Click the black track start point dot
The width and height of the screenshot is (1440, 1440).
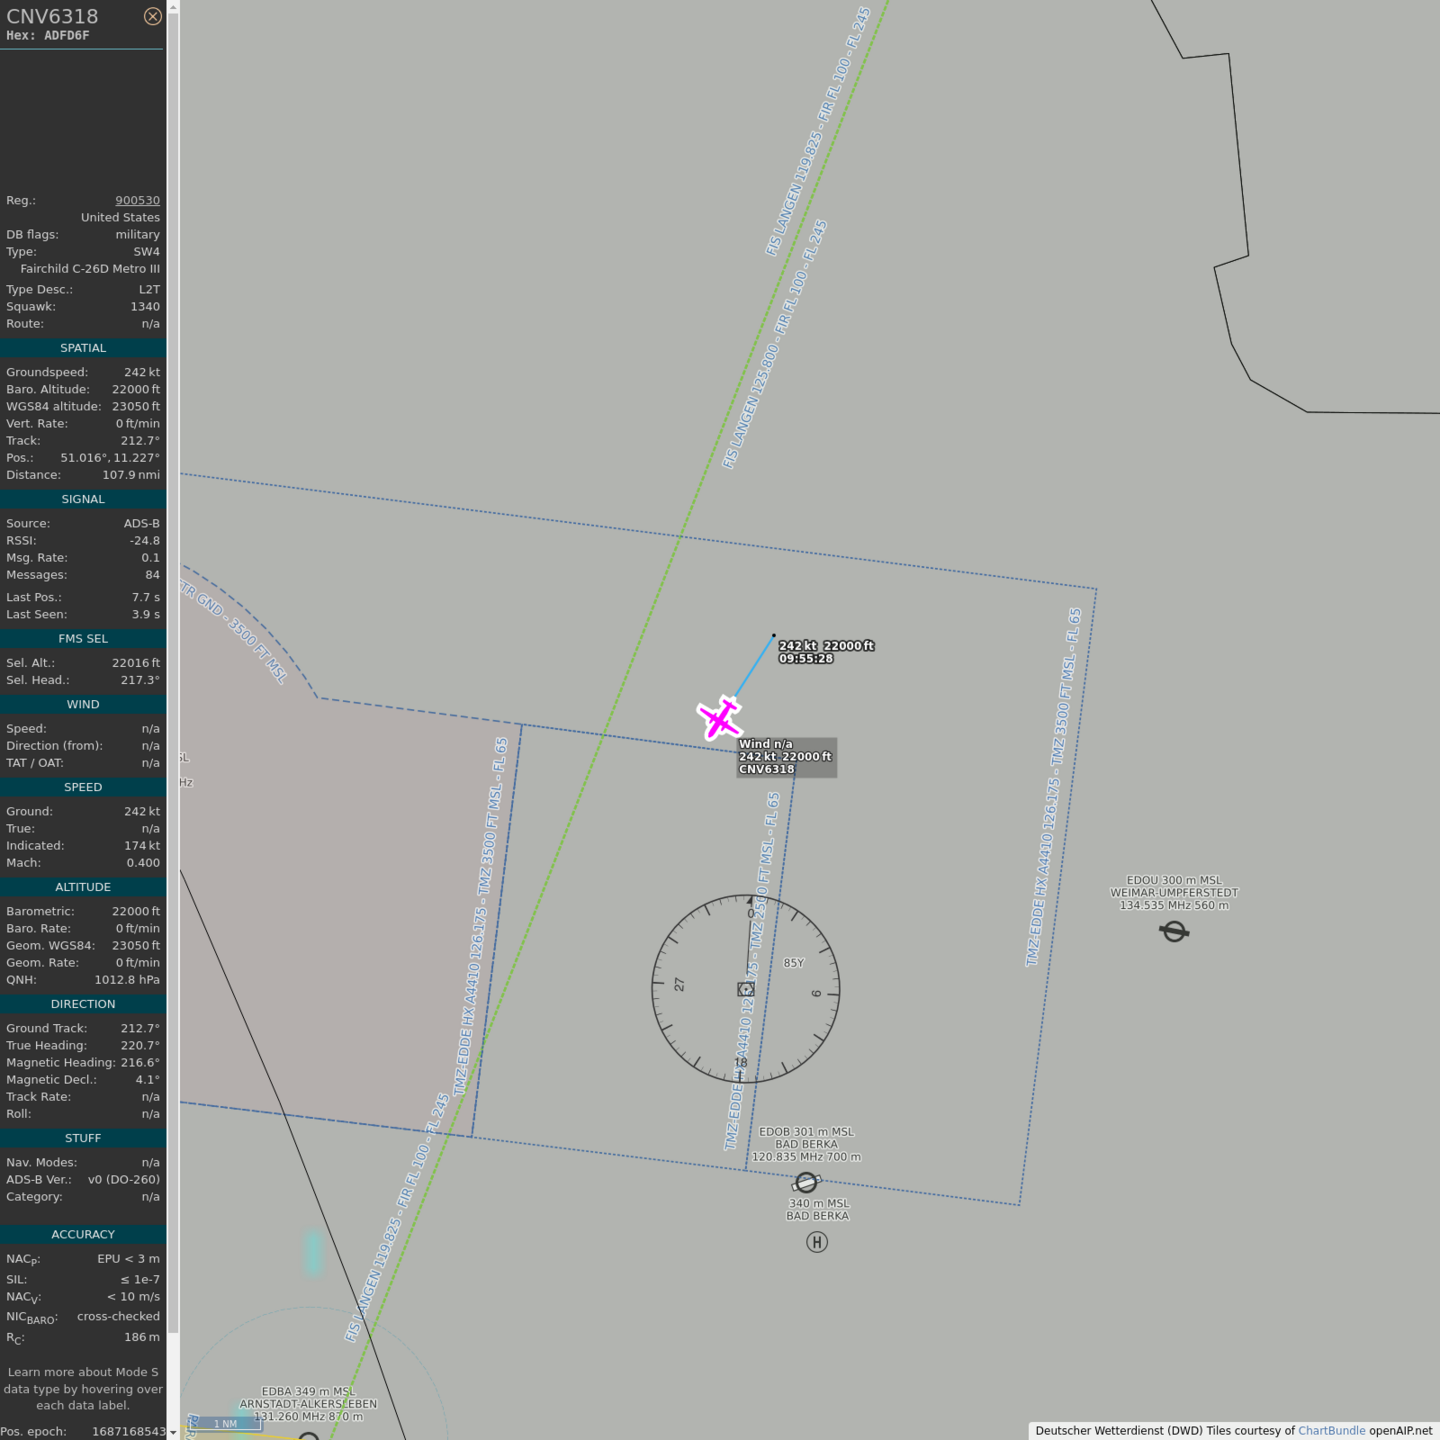click(x=773, y=635)
